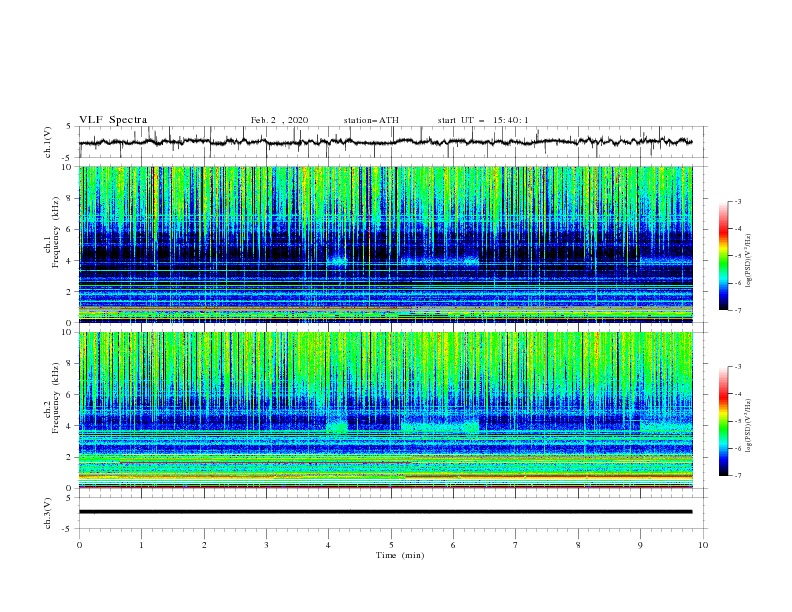This screenshot has width=792, height=612.
Task: Click the "5" tick on ch.1(V) axis
Action: [x=70, y=126]
